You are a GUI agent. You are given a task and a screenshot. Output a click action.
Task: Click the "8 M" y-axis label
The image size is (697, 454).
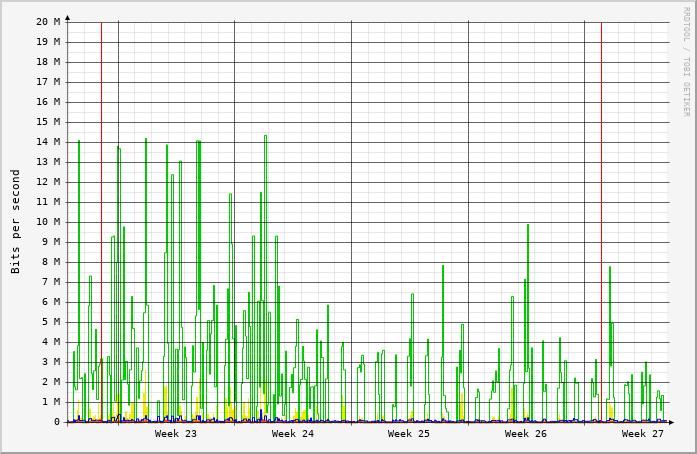pyautogui.click(x=51, y=262)
